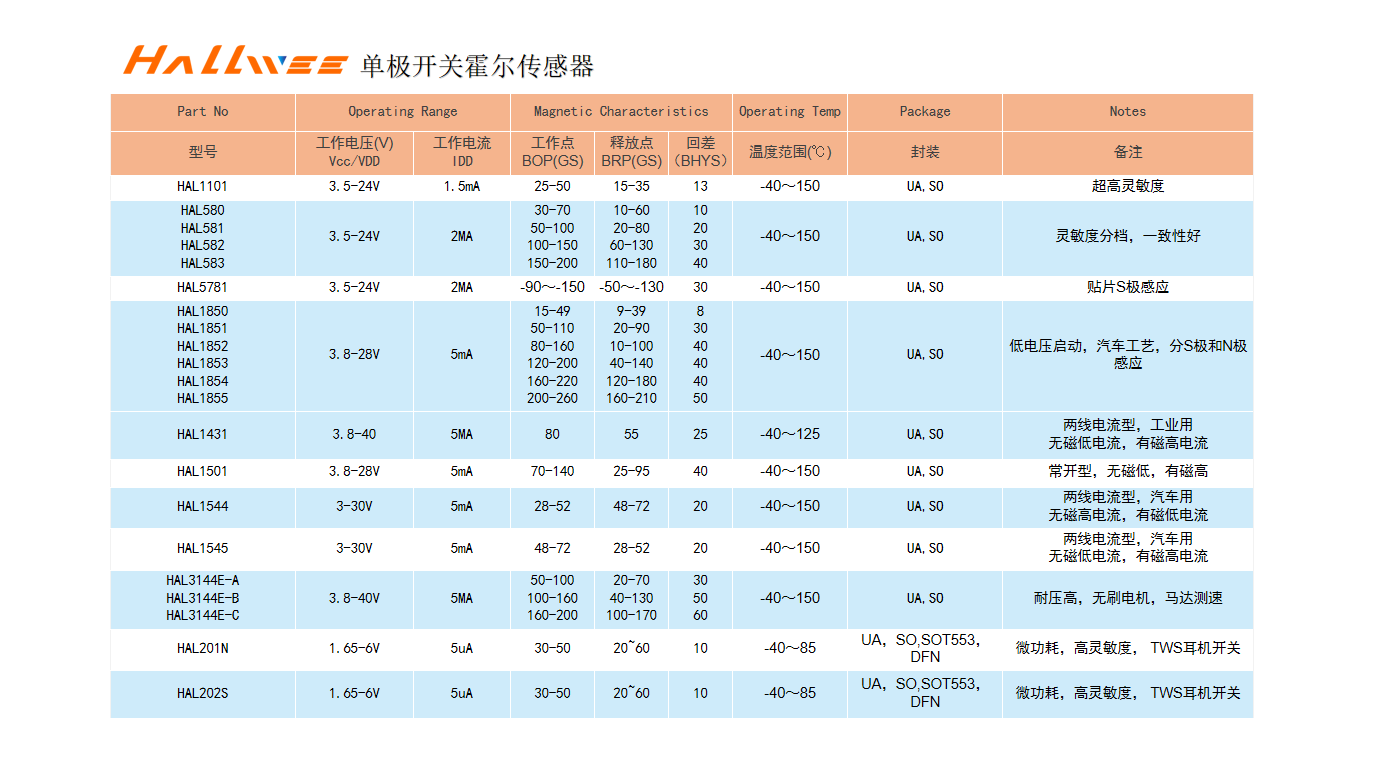
Task: Click the 110-180 BRP value for HAL583
Action: click(x=632, y=264)
